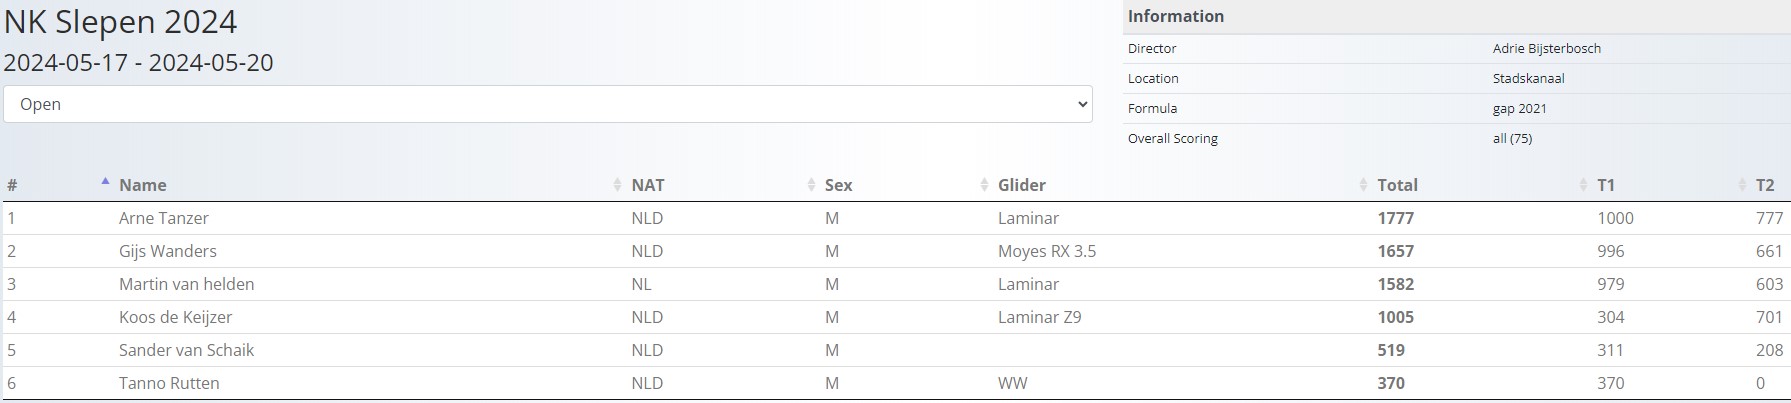Viewport: 1791px width, 403px height.
Task: Sort table by Sex column
Action: [x=838, y=185]
